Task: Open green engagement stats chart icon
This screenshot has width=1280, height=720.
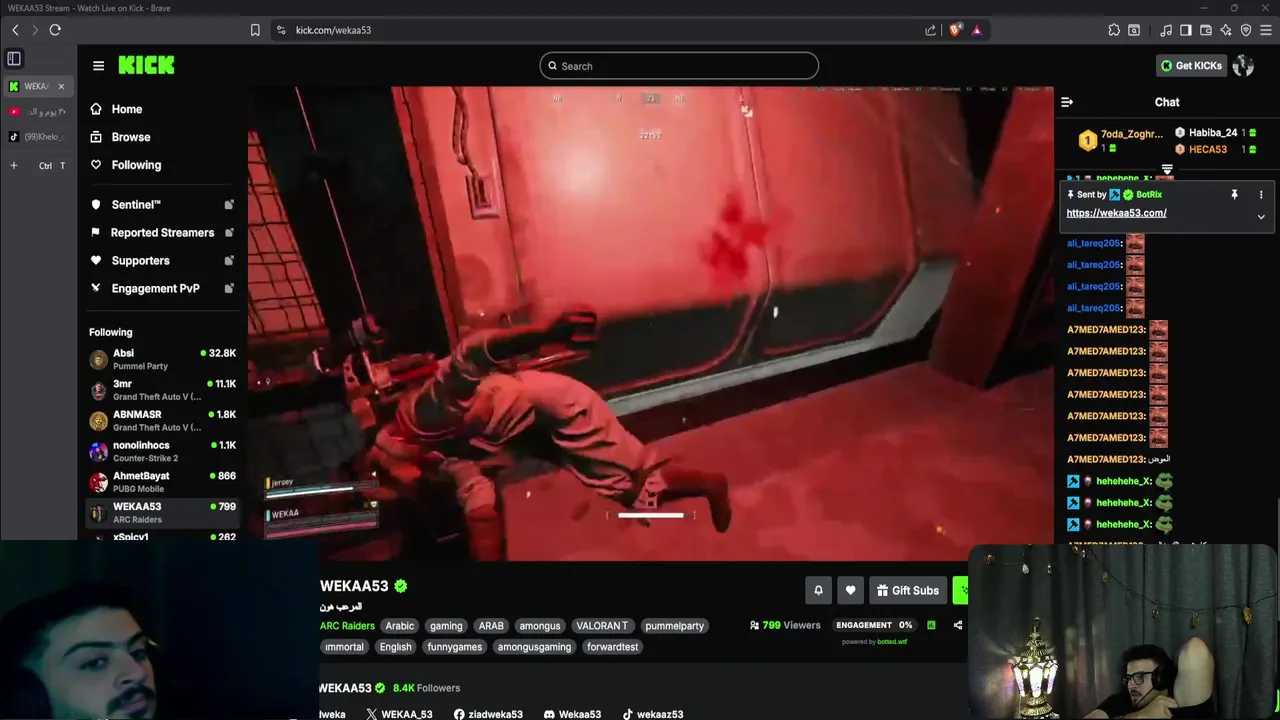Action: pos(931,625)
